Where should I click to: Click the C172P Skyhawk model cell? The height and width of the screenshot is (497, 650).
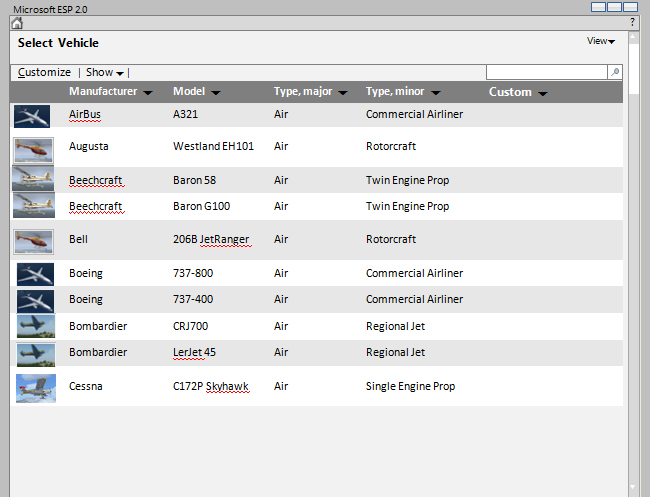(211, 386)
